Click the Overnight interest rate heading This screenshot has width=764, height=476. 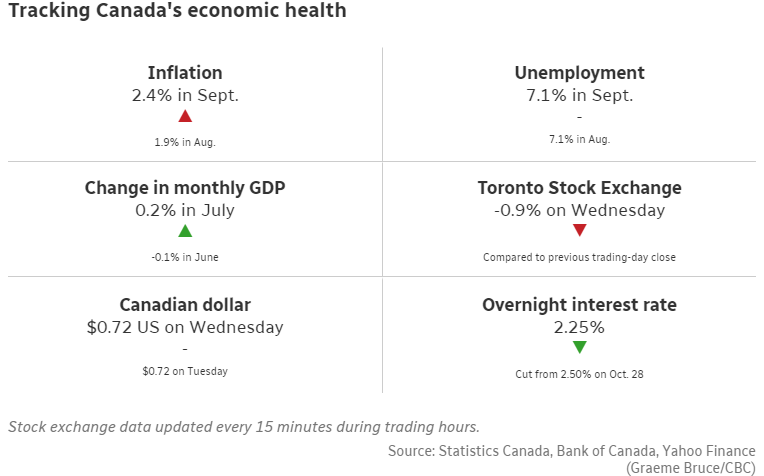(579, 305)
